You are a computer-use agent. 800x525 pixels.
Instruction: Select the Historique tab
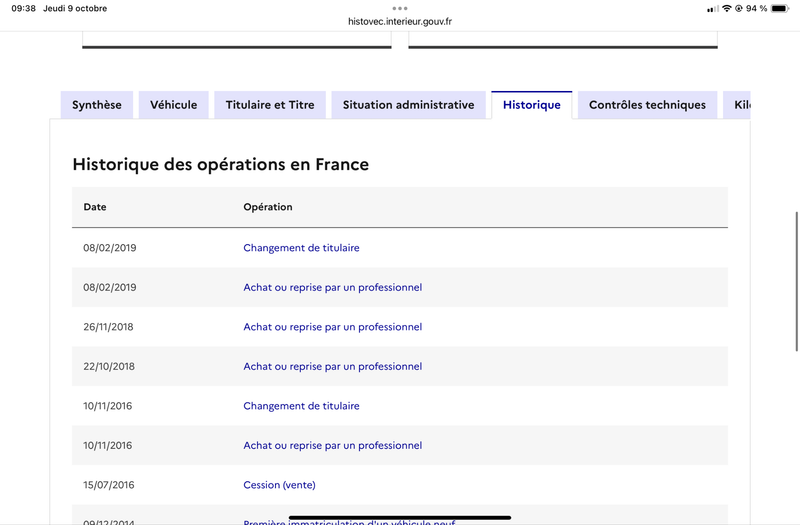point(532,105)
